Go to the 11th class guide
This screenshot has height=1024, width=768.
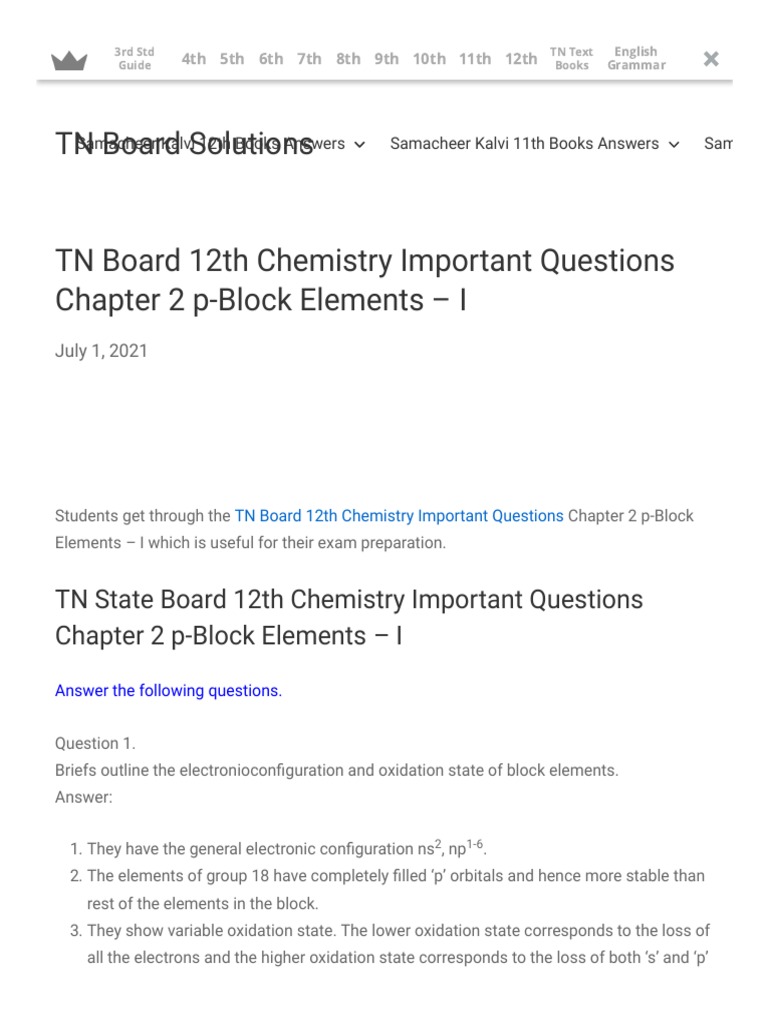coord(475,59)
